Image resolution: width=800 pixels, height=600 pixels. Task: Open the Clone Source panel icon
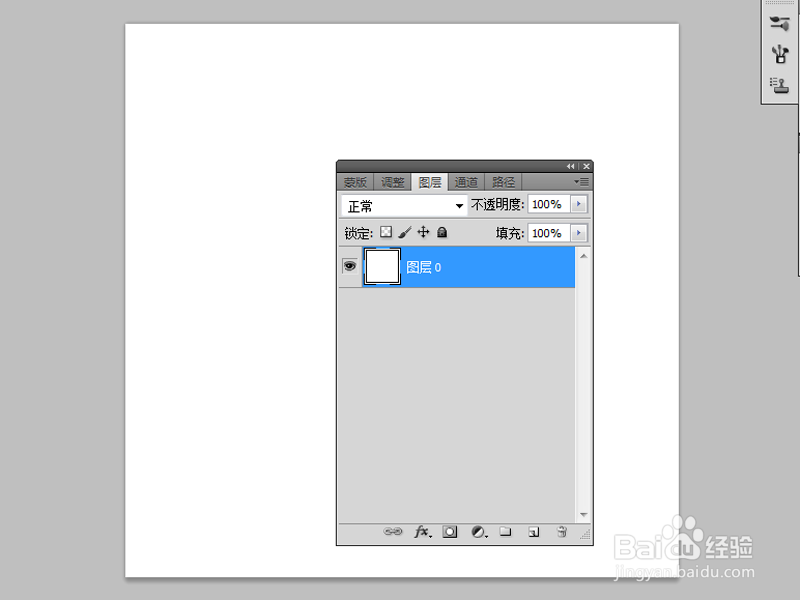(780, 85)
